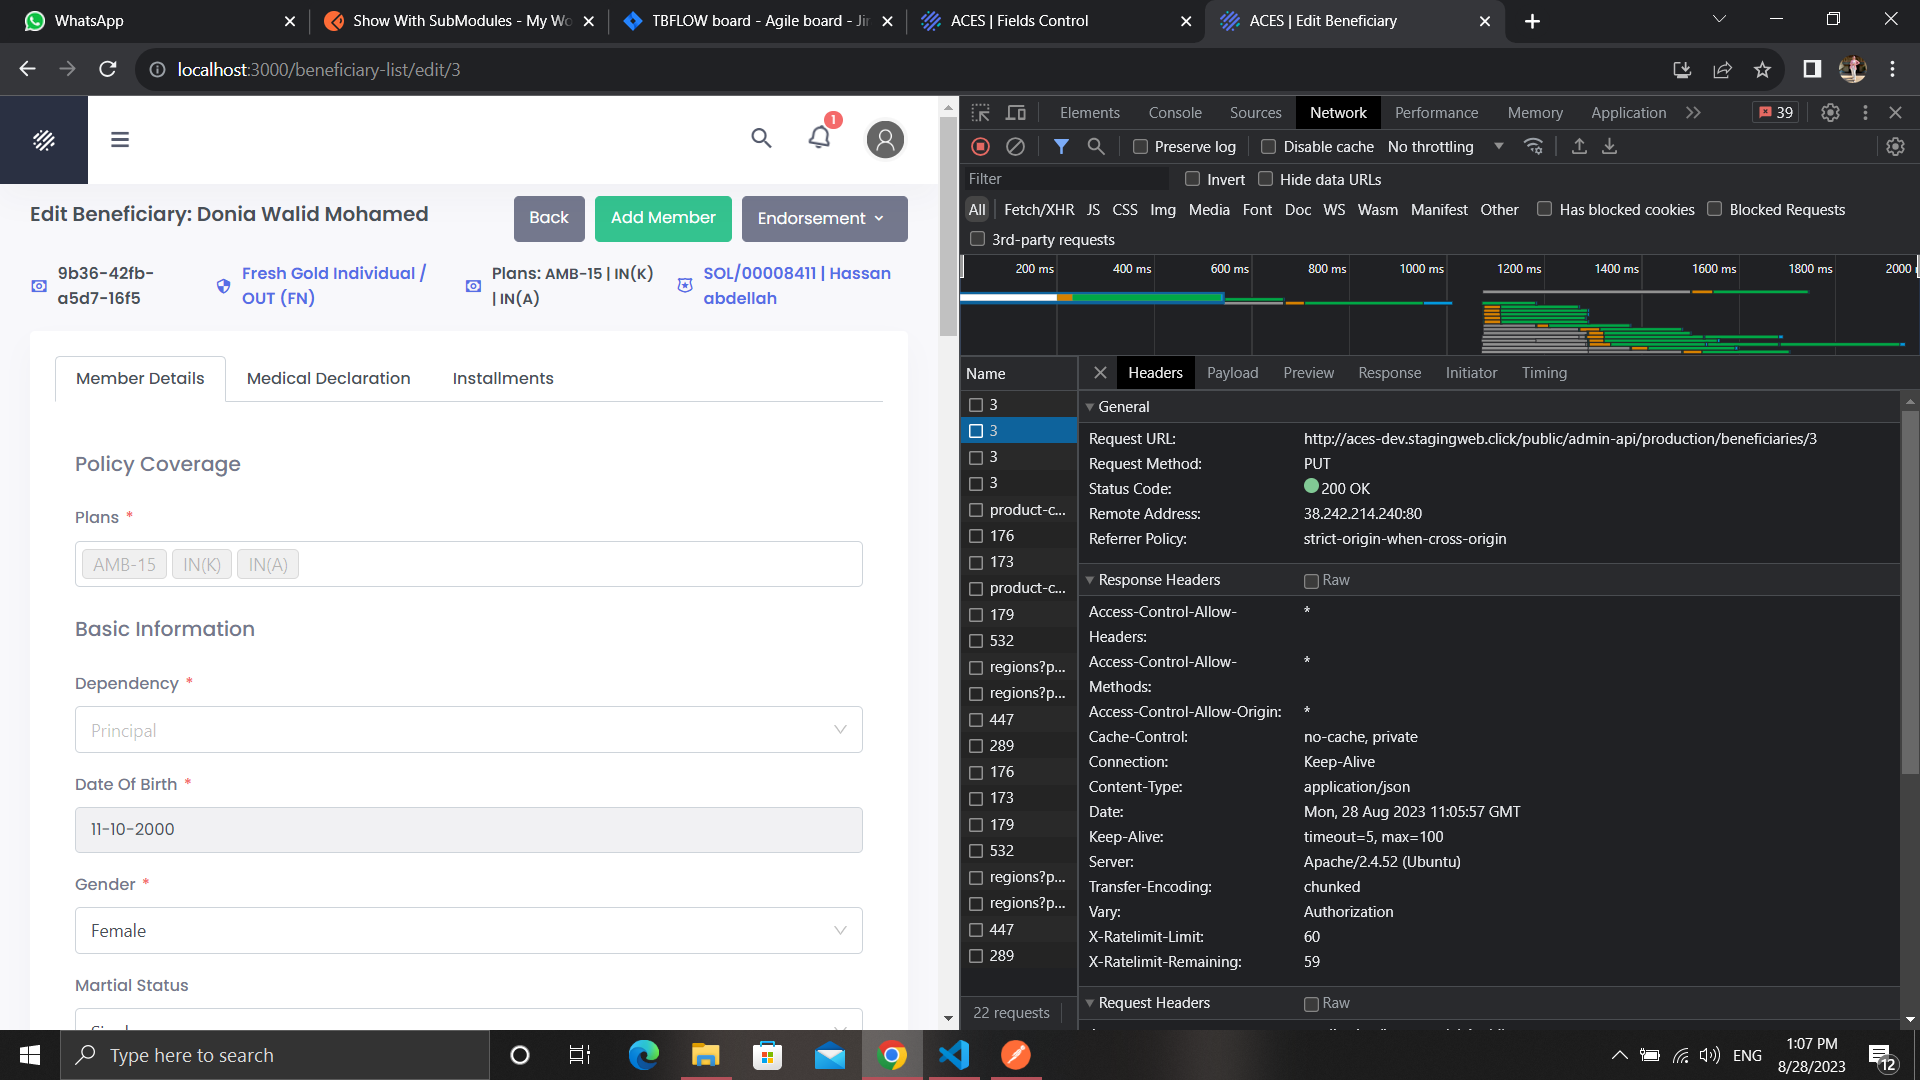1920x1080 pixels.
Task: Open the Payload tab in DevTools
Action: click(x=1232, y=373)
